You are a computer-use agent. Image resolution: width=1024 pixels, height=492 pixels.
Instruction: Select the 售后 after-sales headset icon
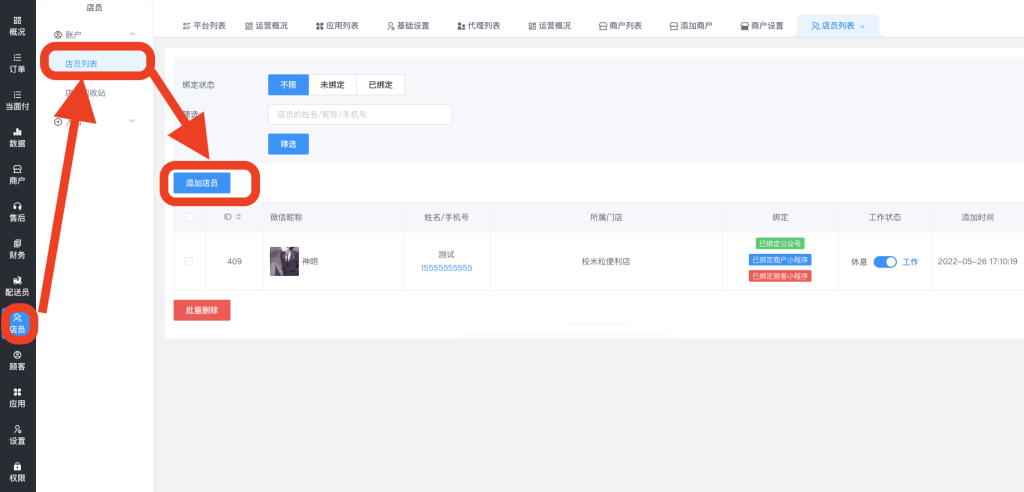tap(17, 210)
